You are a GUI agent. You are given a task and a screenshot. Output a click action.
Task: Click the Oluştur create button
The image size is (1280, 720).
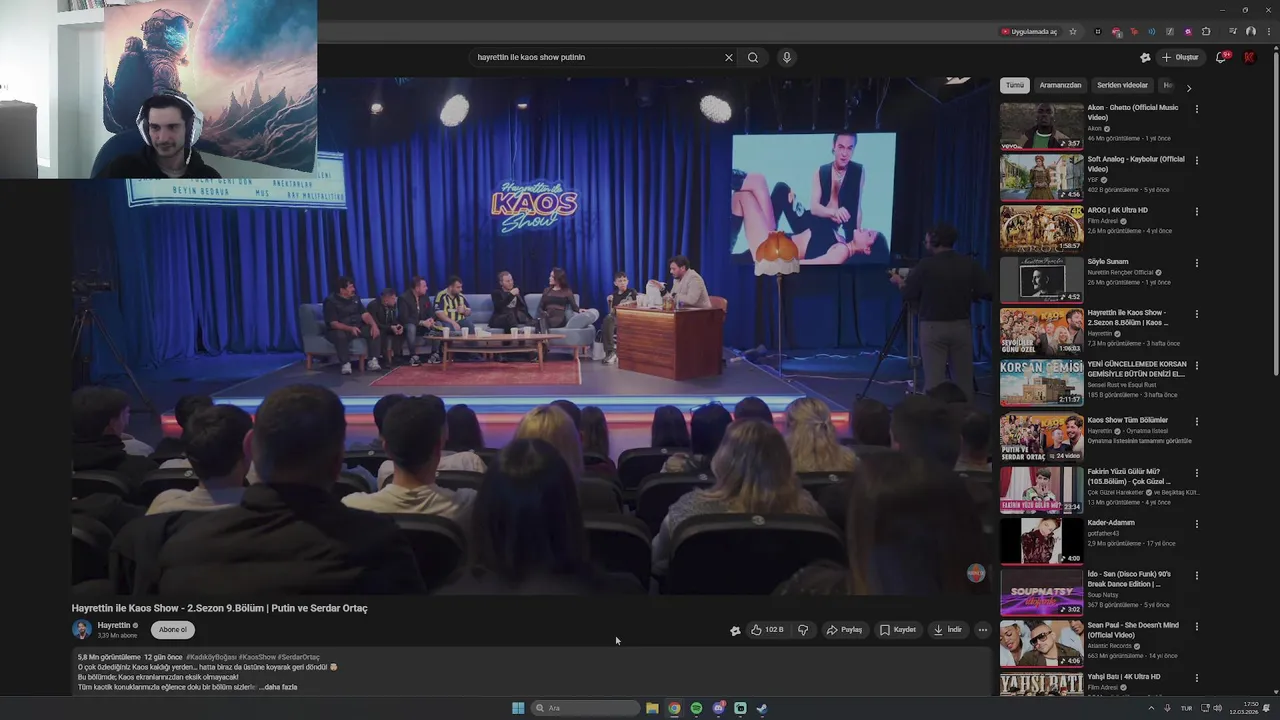[1180, 57]
